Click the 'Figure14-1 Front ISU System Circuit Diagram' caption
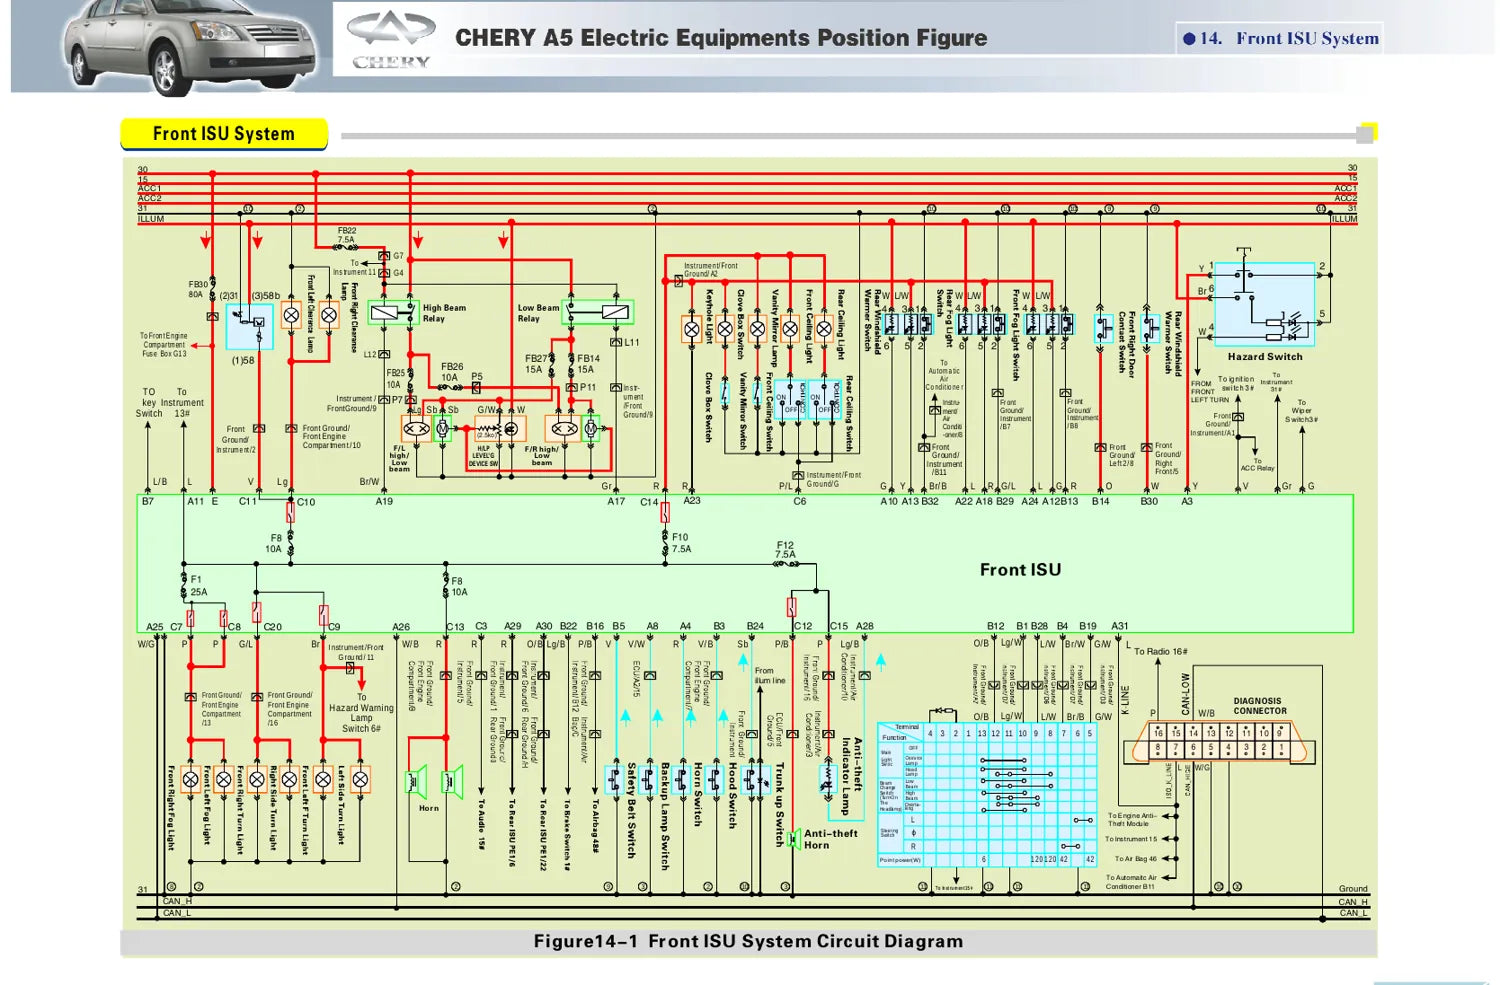 (748, 941)
